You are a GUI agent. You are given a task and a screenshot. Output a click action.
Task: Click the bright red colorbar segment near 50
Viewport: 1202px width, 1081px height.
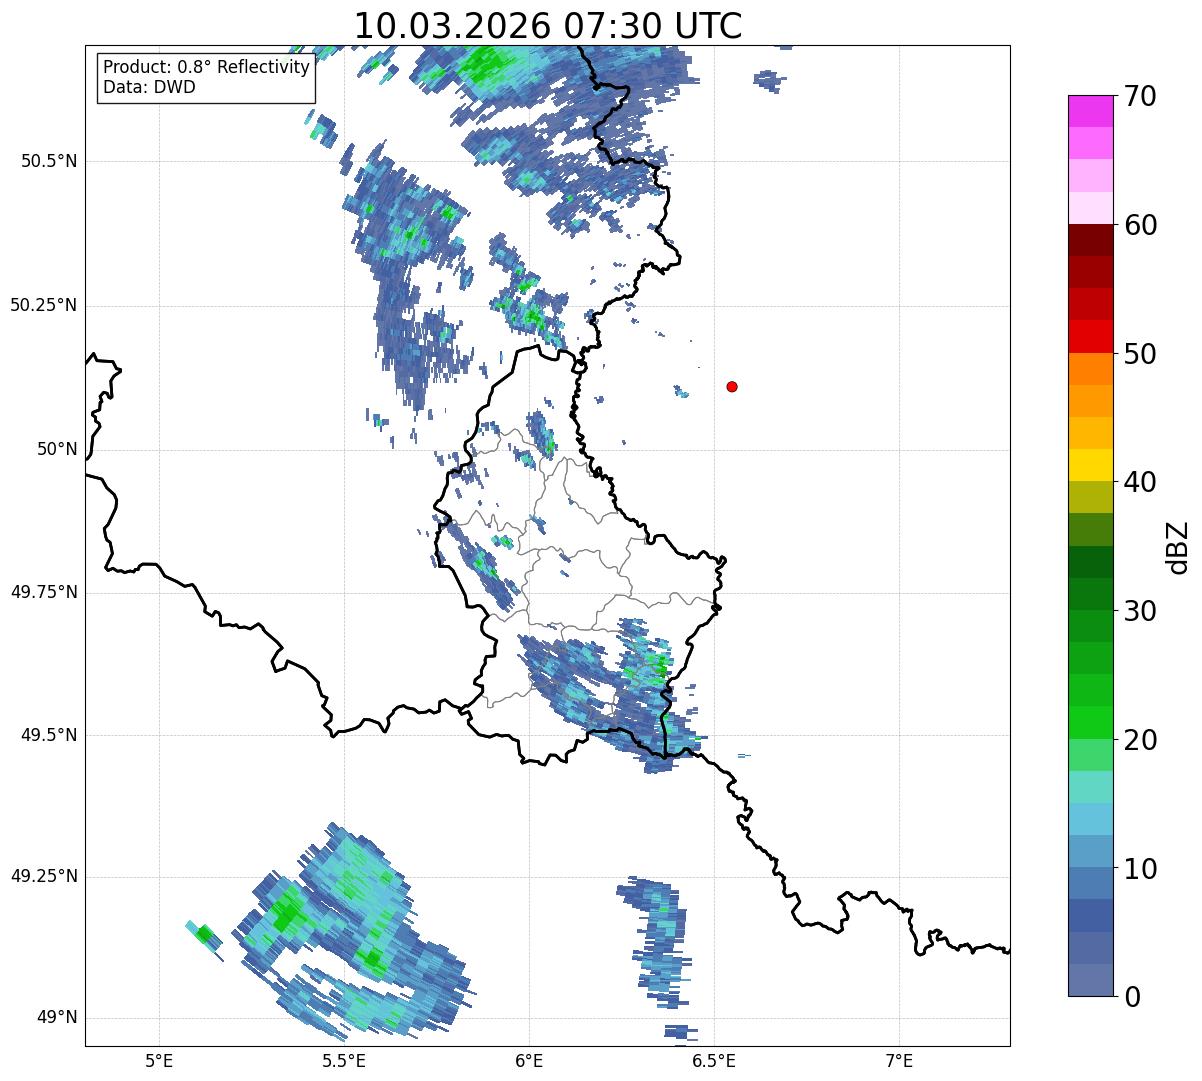(x=1090, y=336)
